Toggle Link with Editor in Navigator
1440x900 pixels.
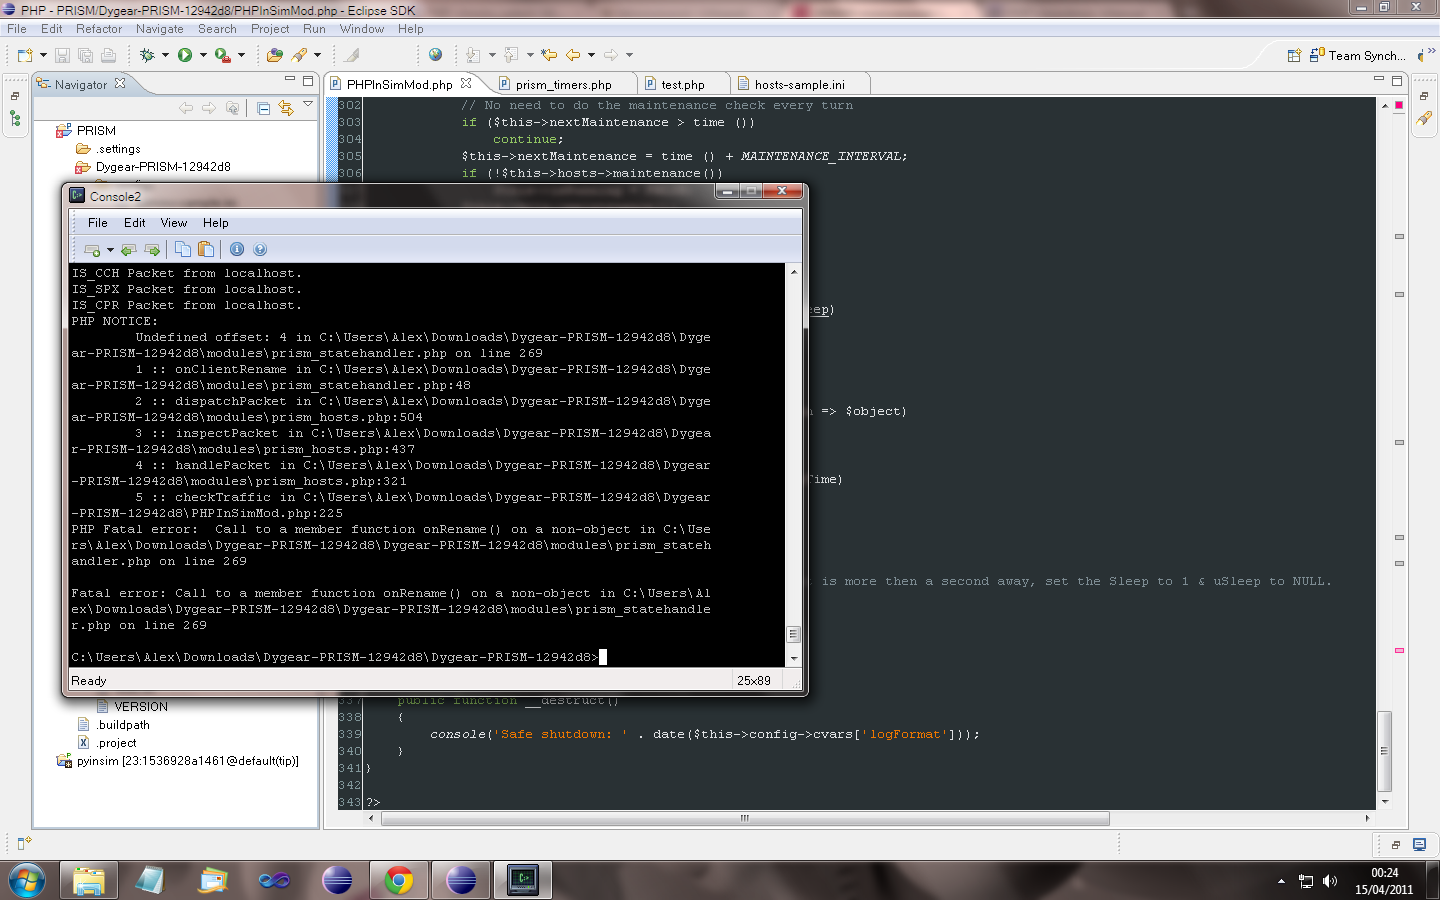click(x=286, y=108)
